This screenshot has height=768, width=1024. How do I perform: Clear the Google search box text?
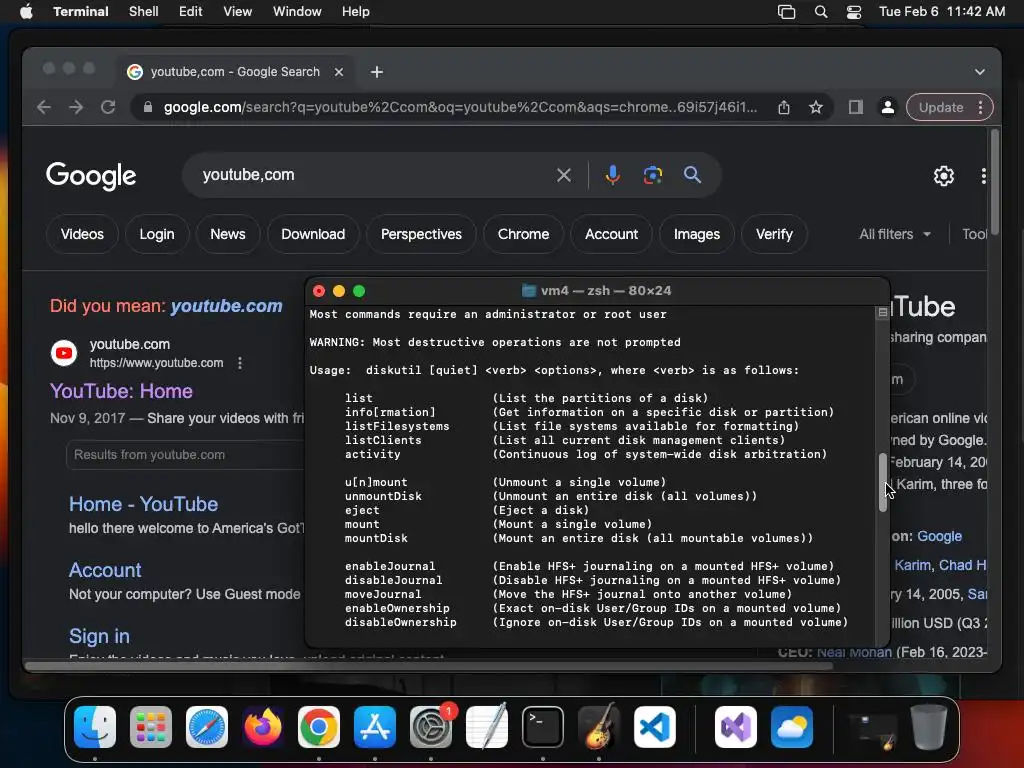coord(564,175)
